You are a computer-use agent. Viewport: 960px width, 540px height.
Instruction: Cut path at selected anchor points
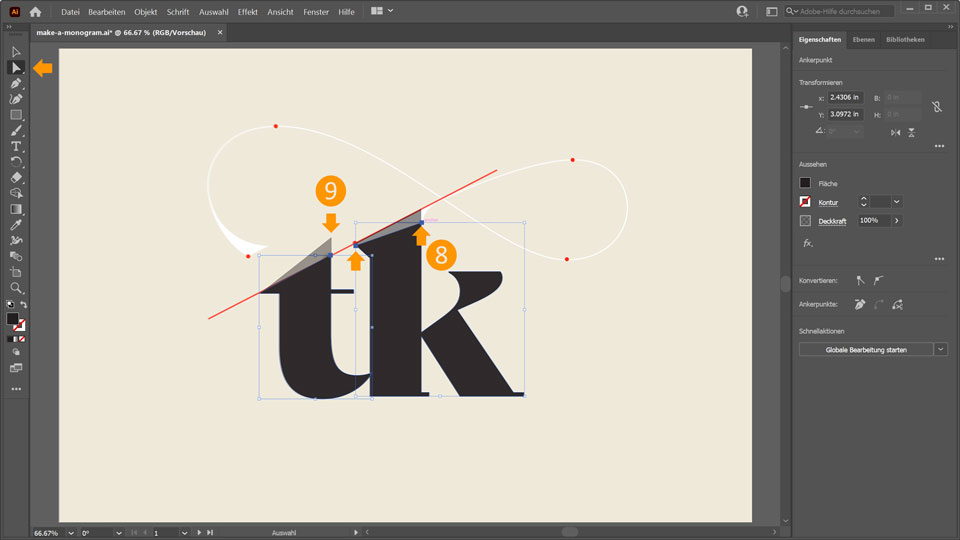point(898,304)
